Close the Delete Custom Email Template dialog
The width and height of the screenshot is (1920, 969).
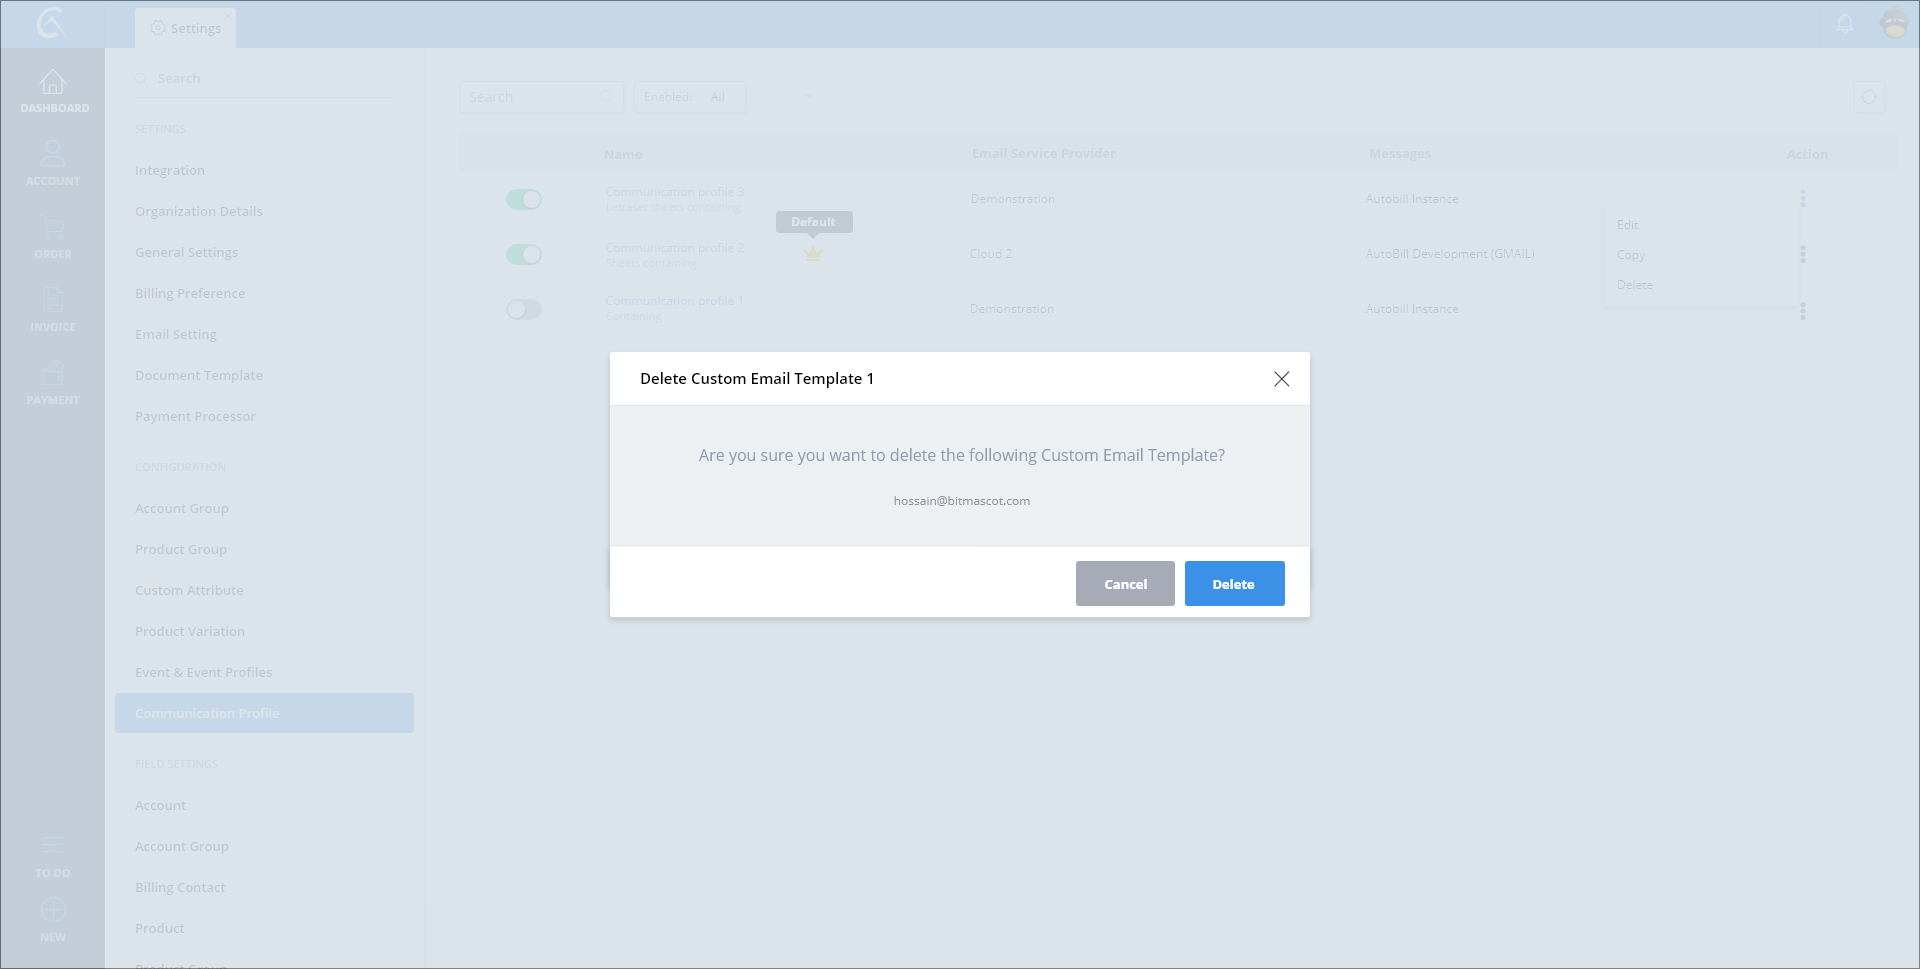tap(1281, 379)
